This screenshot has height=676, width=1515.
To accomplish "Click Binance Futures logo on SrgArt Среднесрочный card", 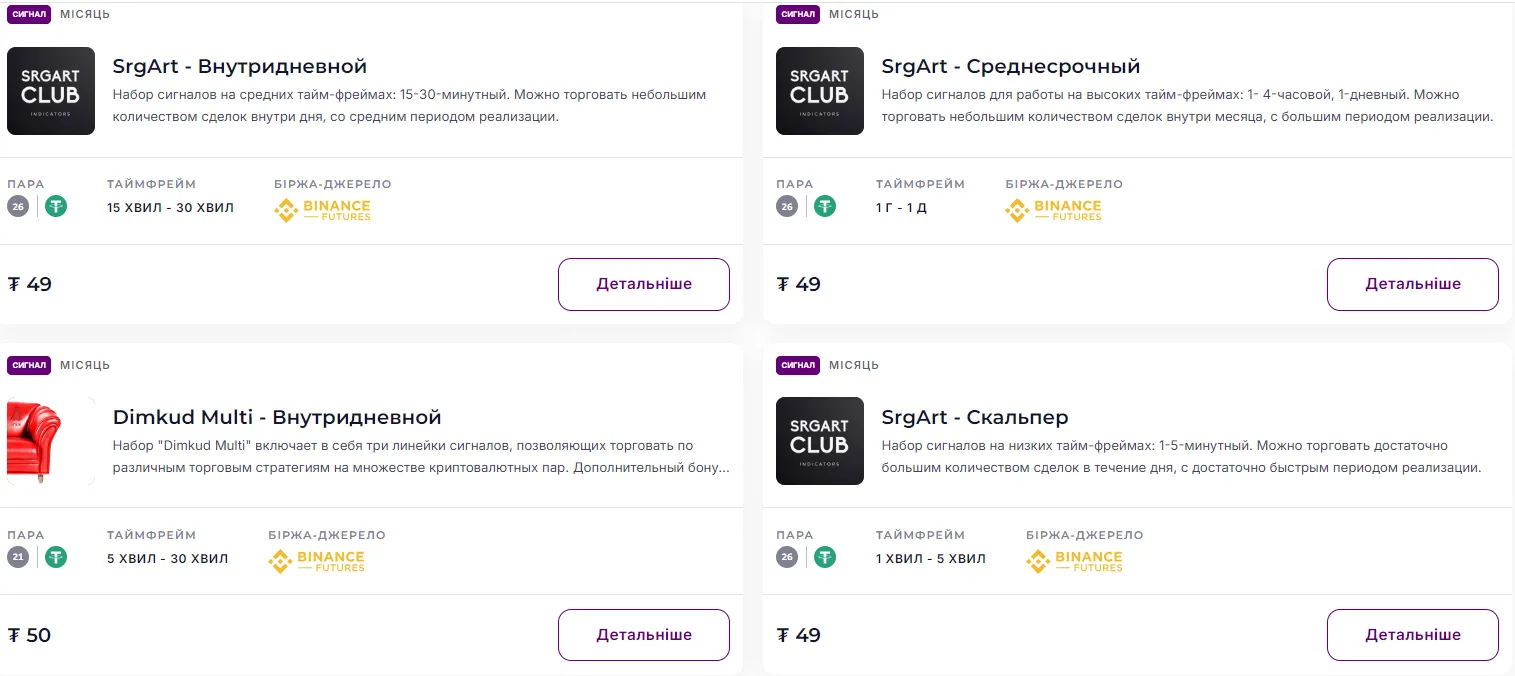I will coord(1053,210).
